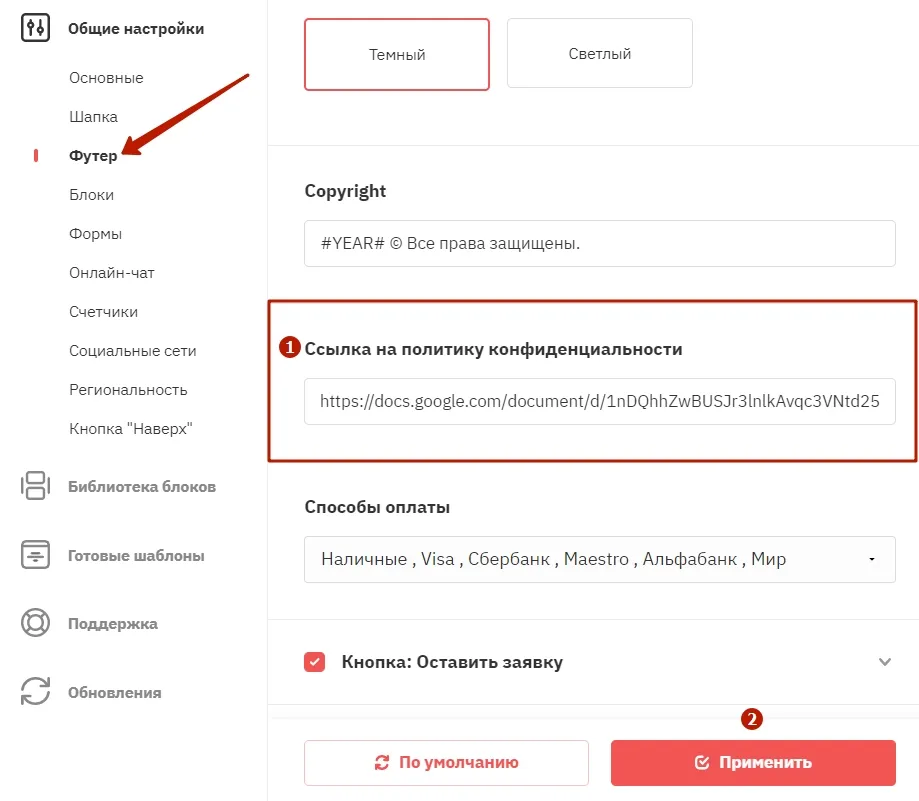Open the Поддержка lifebuoy icon
Viewport: 919px width, 801px height.
pos(35,623)
